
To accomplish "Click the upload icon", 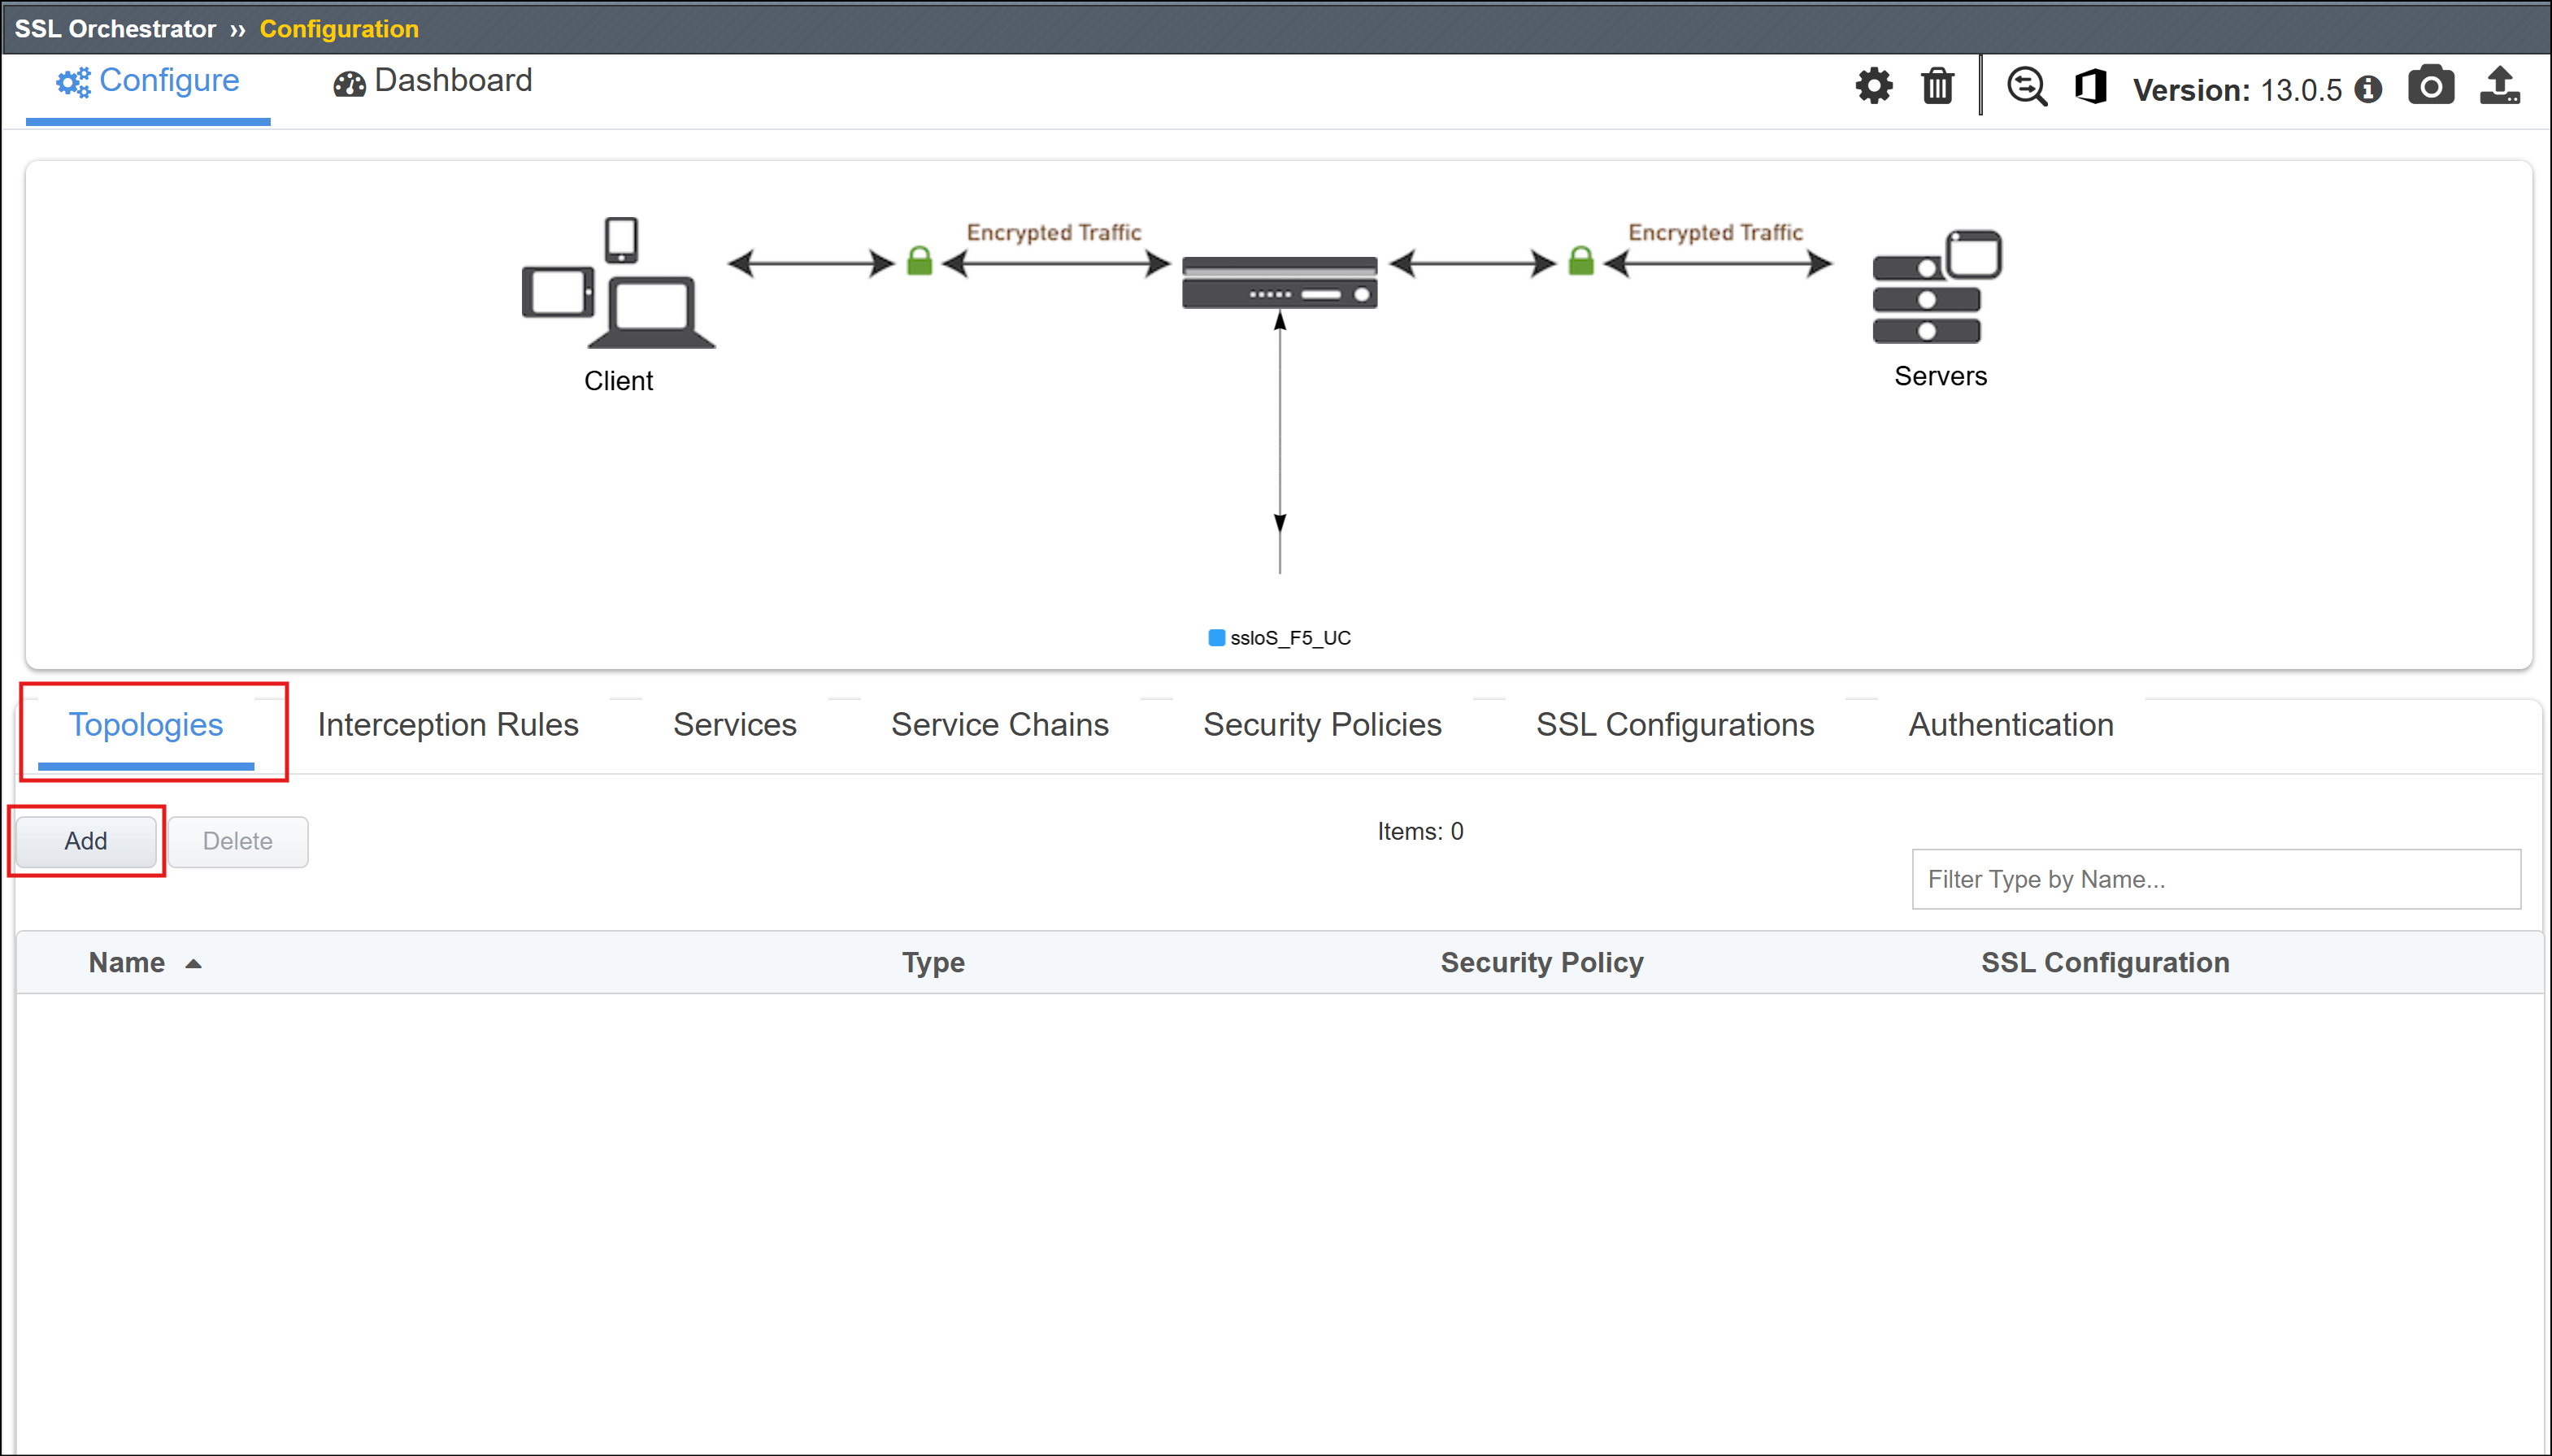I will point(2500,86).
